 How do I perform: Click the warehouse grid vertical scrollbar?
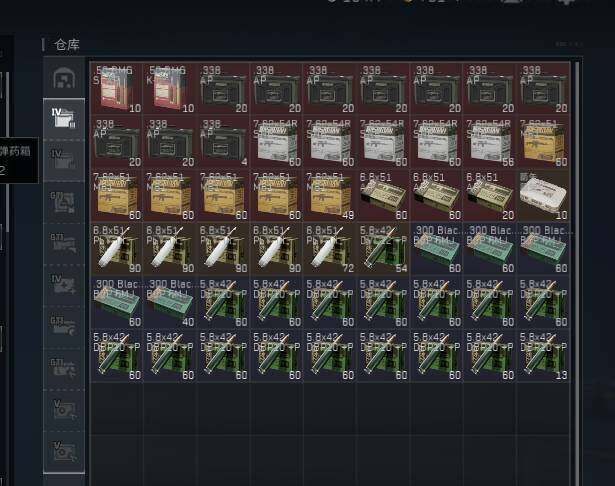pyautogui.click(x=577, y=271)
